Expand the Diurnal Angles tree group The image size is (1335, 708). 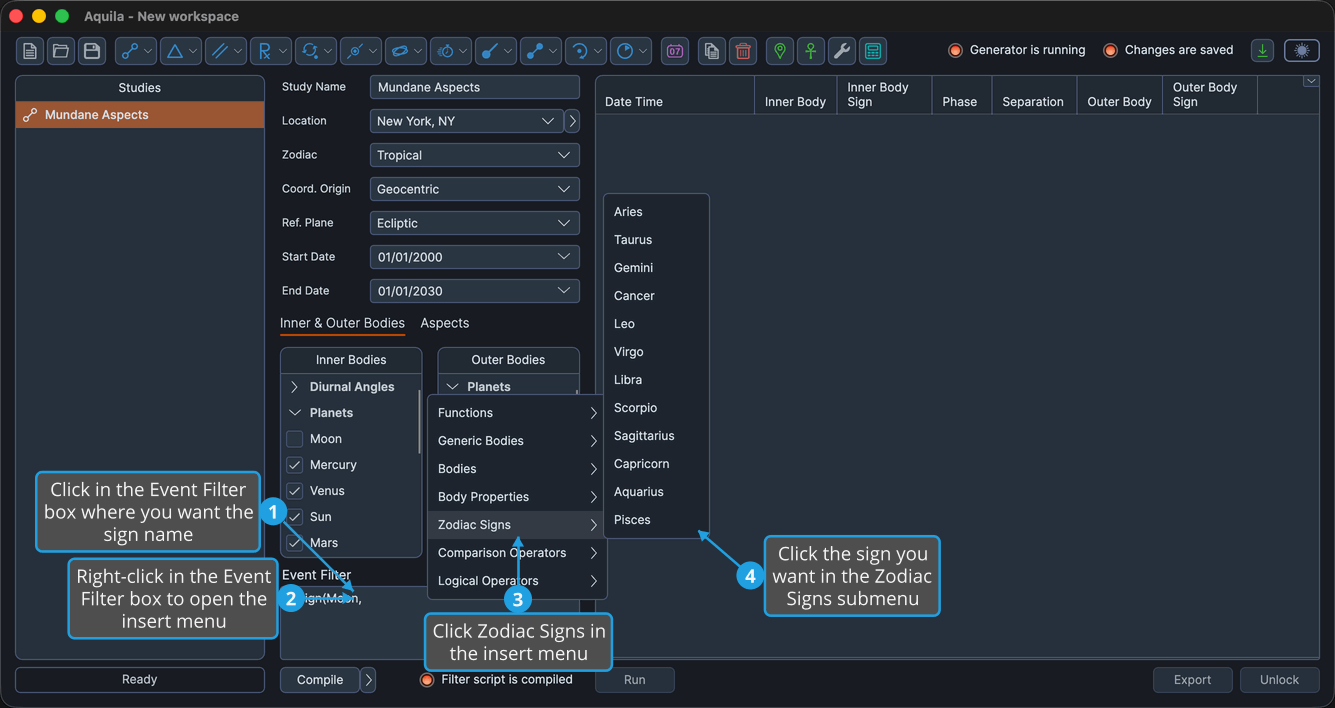[294, 387]
